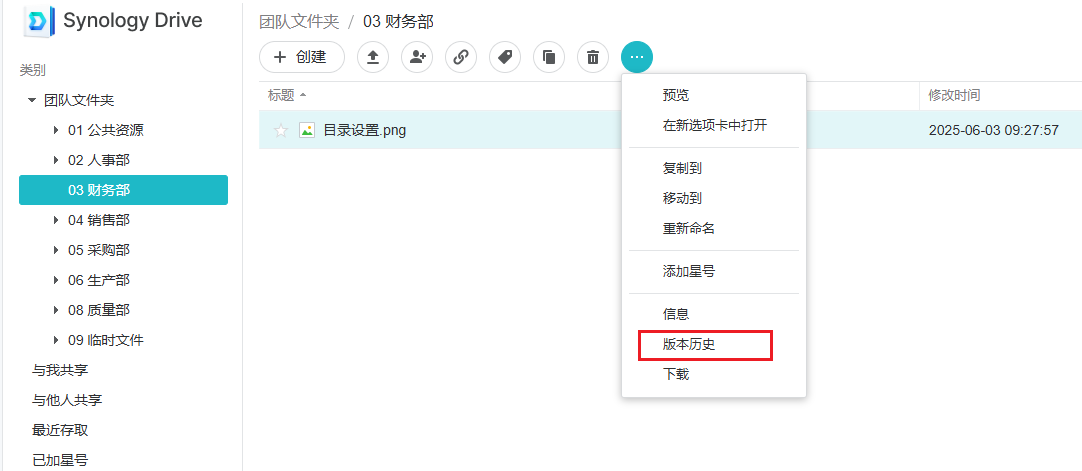Click the get link icon
The width and height of the screenshot is (1082, 471).
(461, 57)
